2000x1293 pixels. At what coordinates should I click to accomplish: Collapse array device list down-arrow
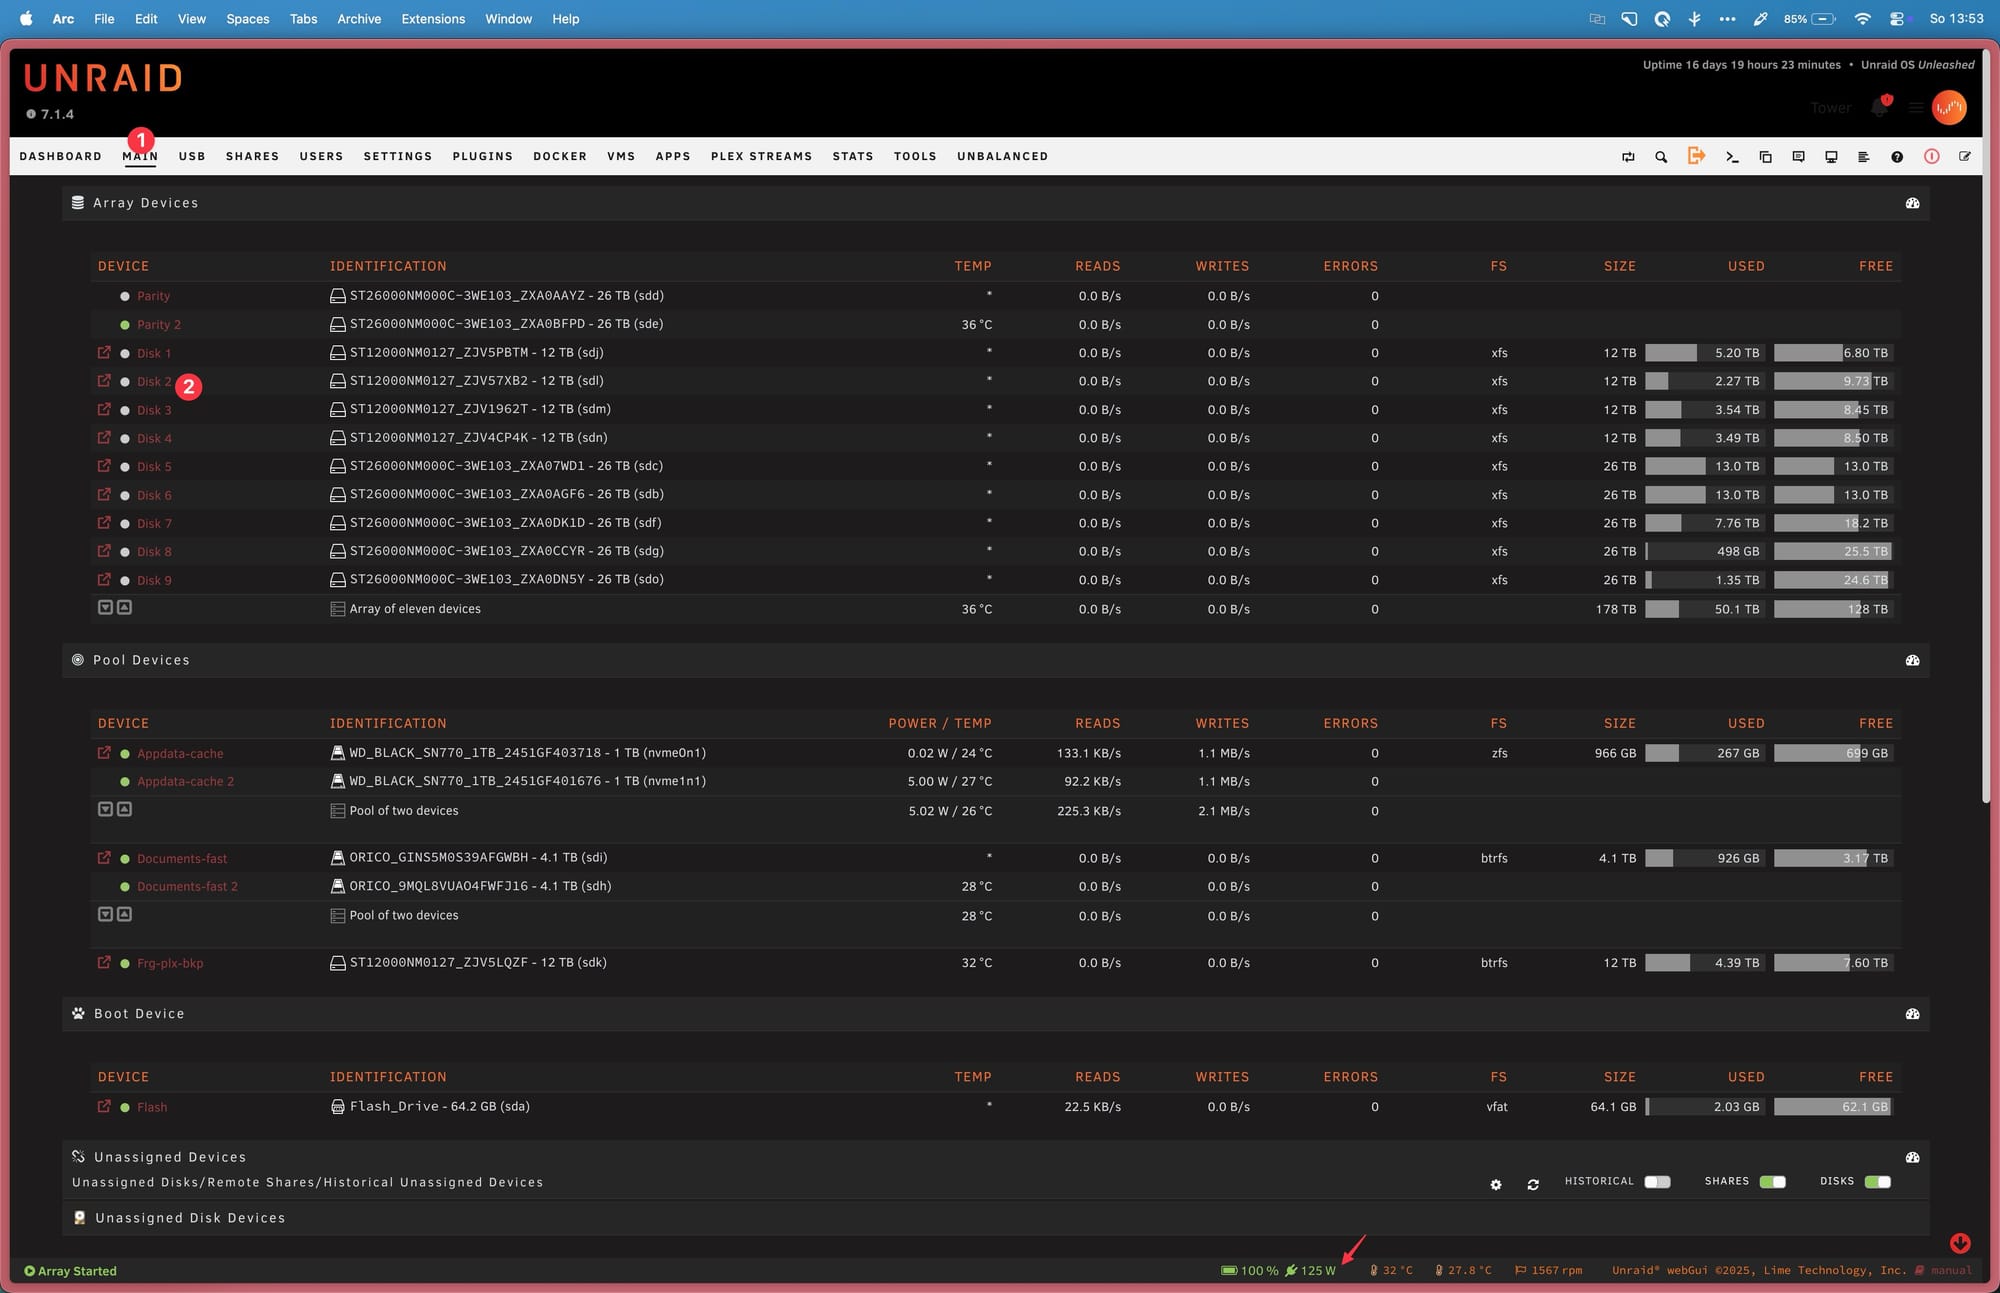(105, 608)
